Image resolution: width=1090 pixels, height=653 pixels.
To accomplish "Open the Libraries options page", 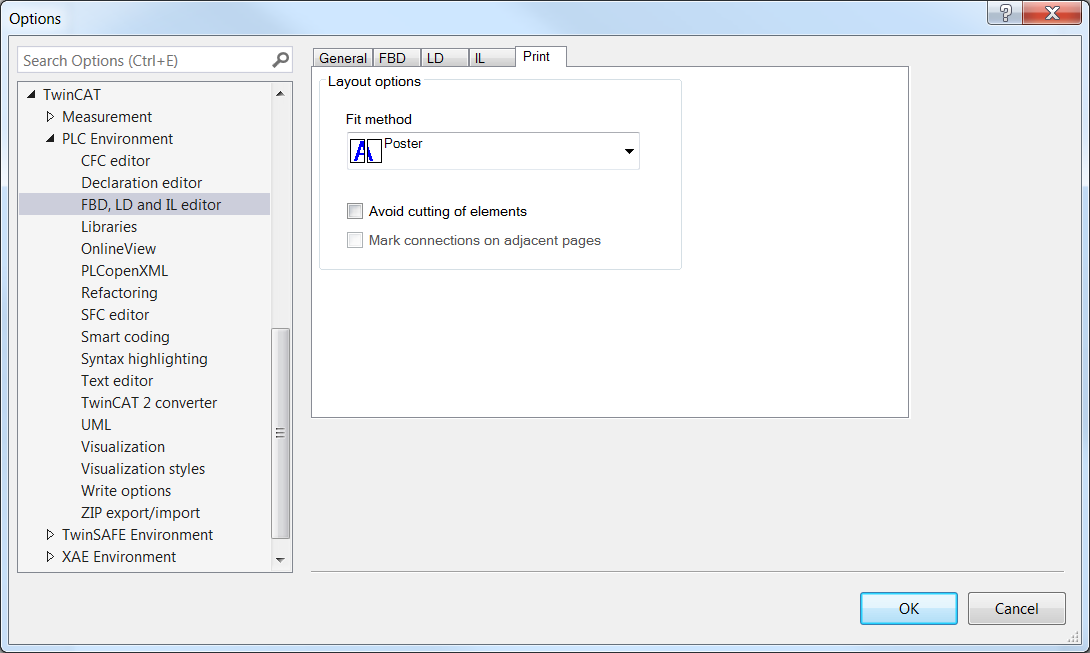I will [x=109, y=227].
